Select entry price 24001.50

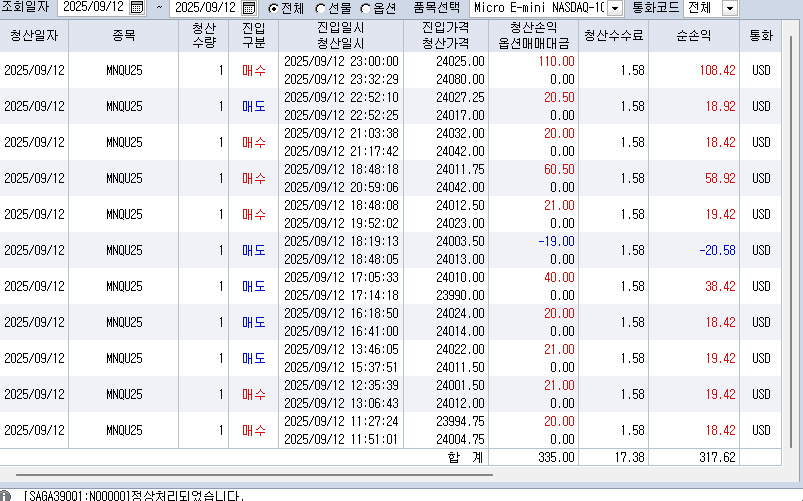pyautogui.click(x=460, y=385)
